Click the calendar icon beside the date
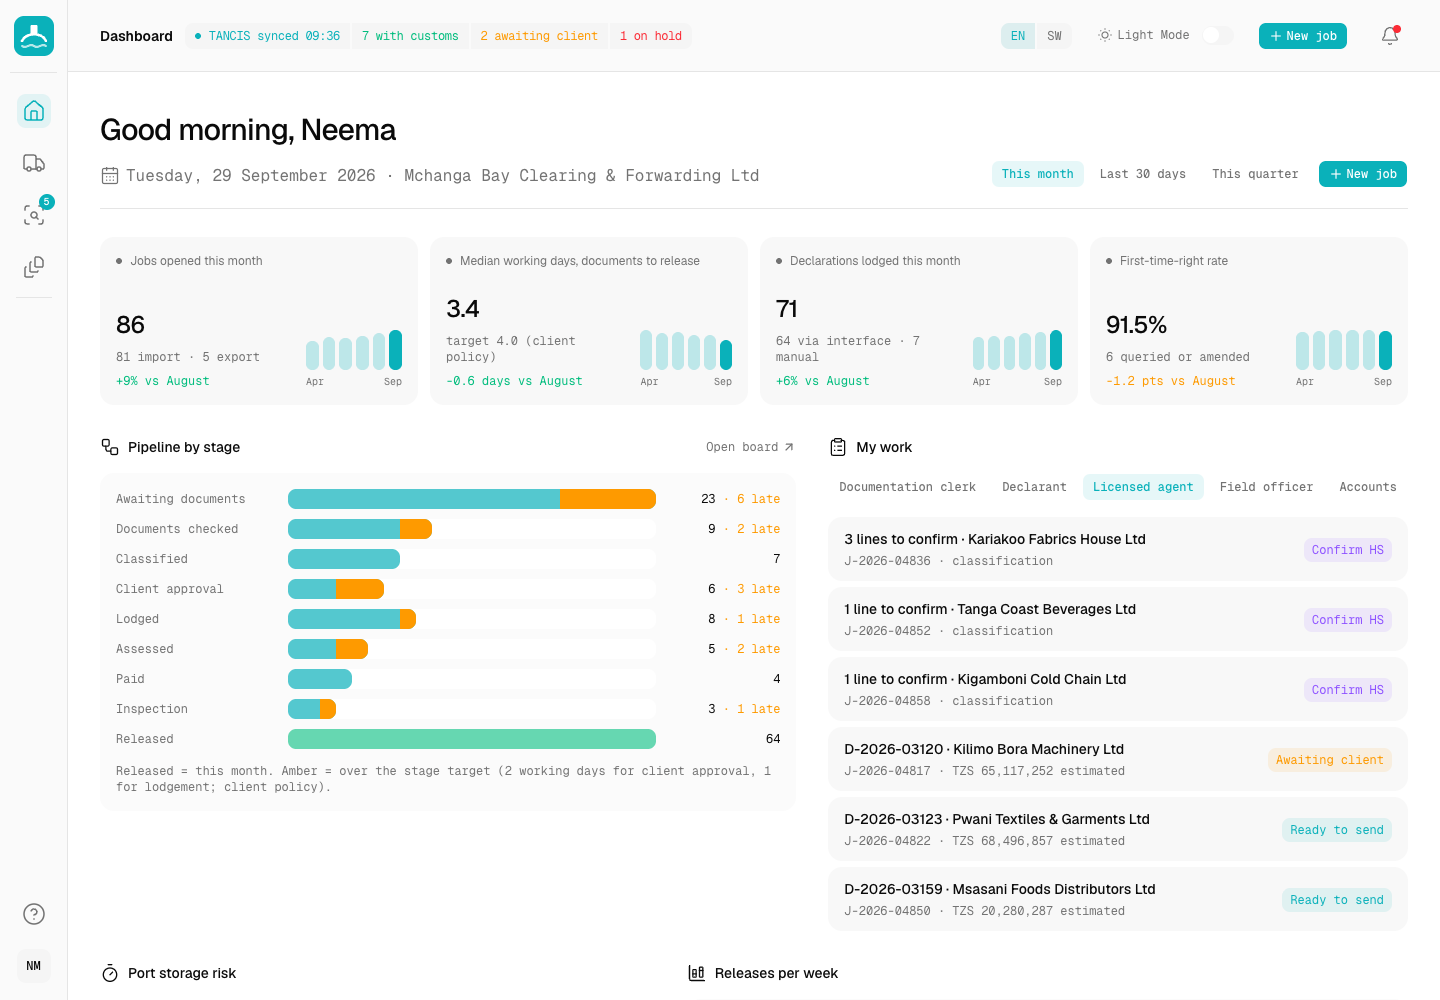 pos(110,176)
